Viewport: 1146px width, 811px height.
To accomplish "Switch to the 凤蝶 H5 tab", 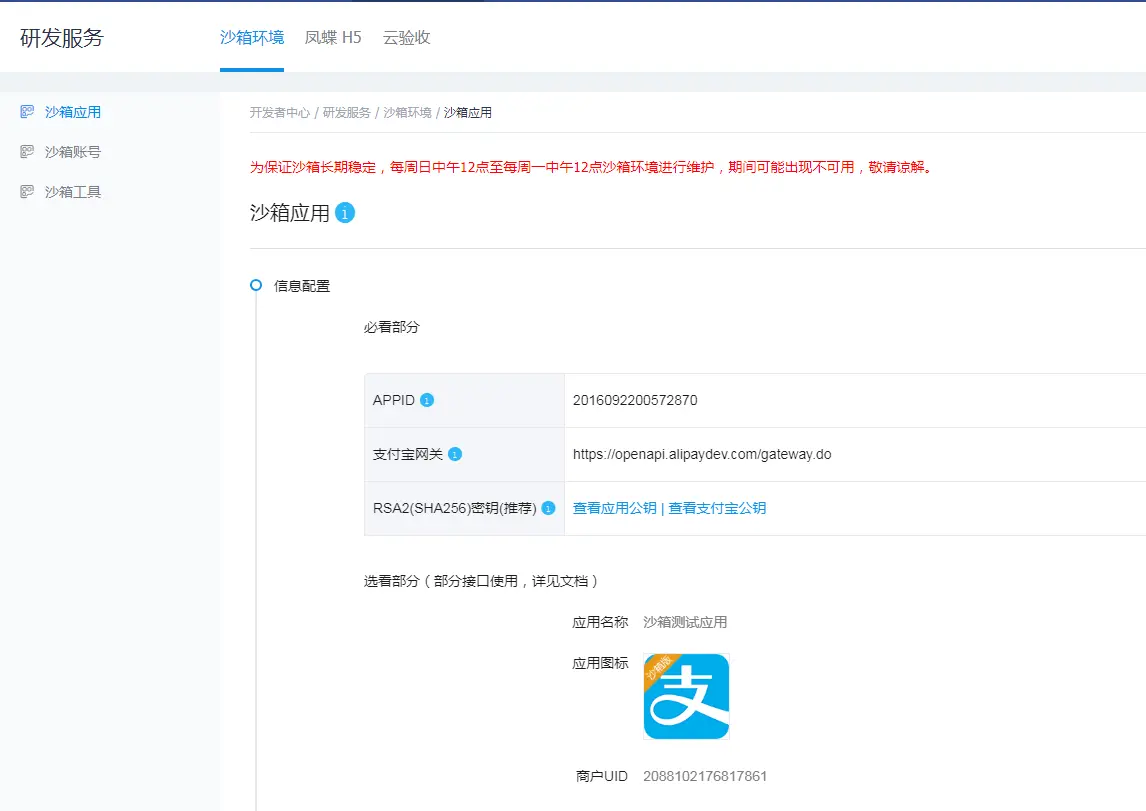I will (333, 37).
